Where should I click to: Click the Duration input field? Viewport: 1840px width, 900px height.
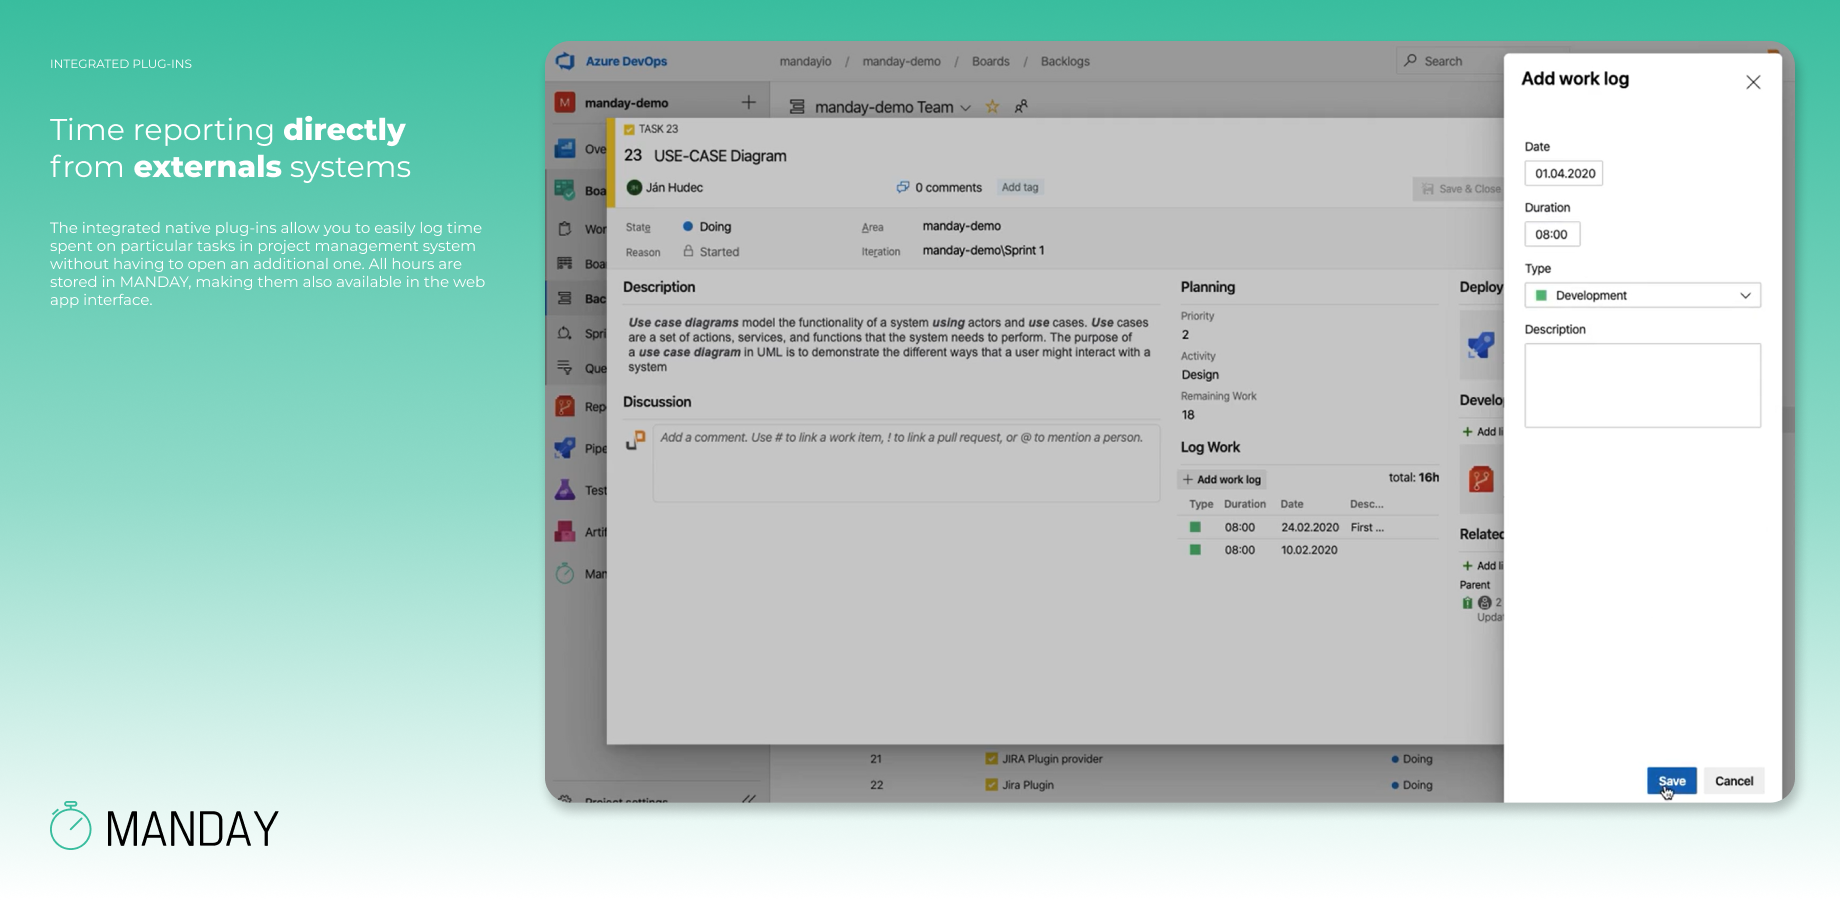(x=1552, y=234)
